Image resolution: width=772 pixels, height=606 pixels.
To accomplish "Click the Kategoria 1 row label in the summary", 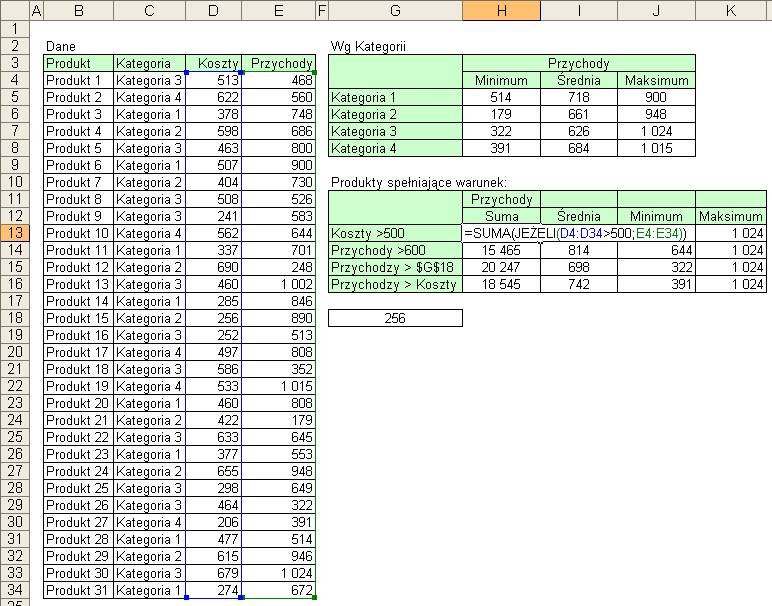I will [x=395, y=97].
